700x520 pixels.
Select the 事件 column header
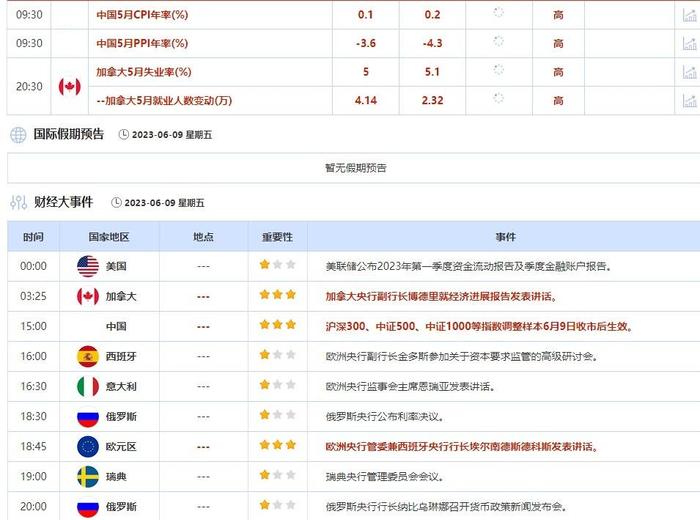pyautogui.click(x=505, y=237)
